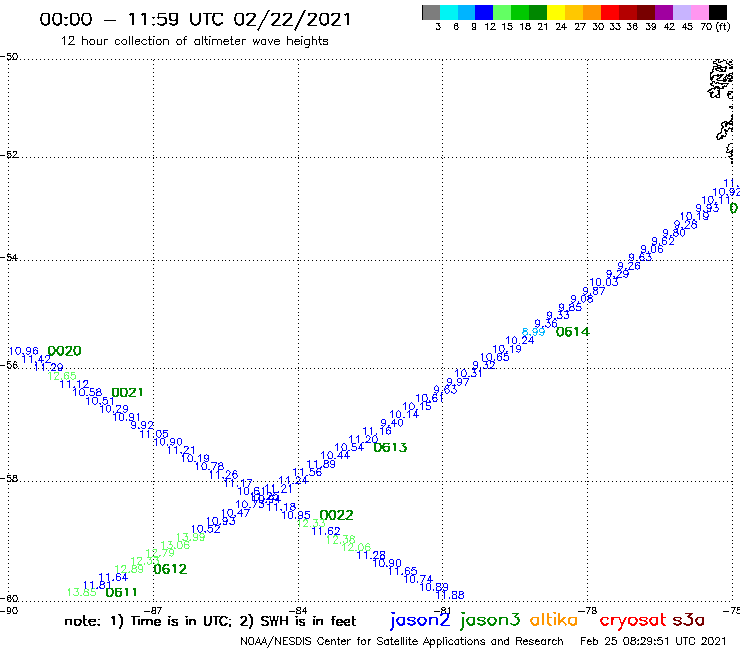Click the date range title text

195,20
